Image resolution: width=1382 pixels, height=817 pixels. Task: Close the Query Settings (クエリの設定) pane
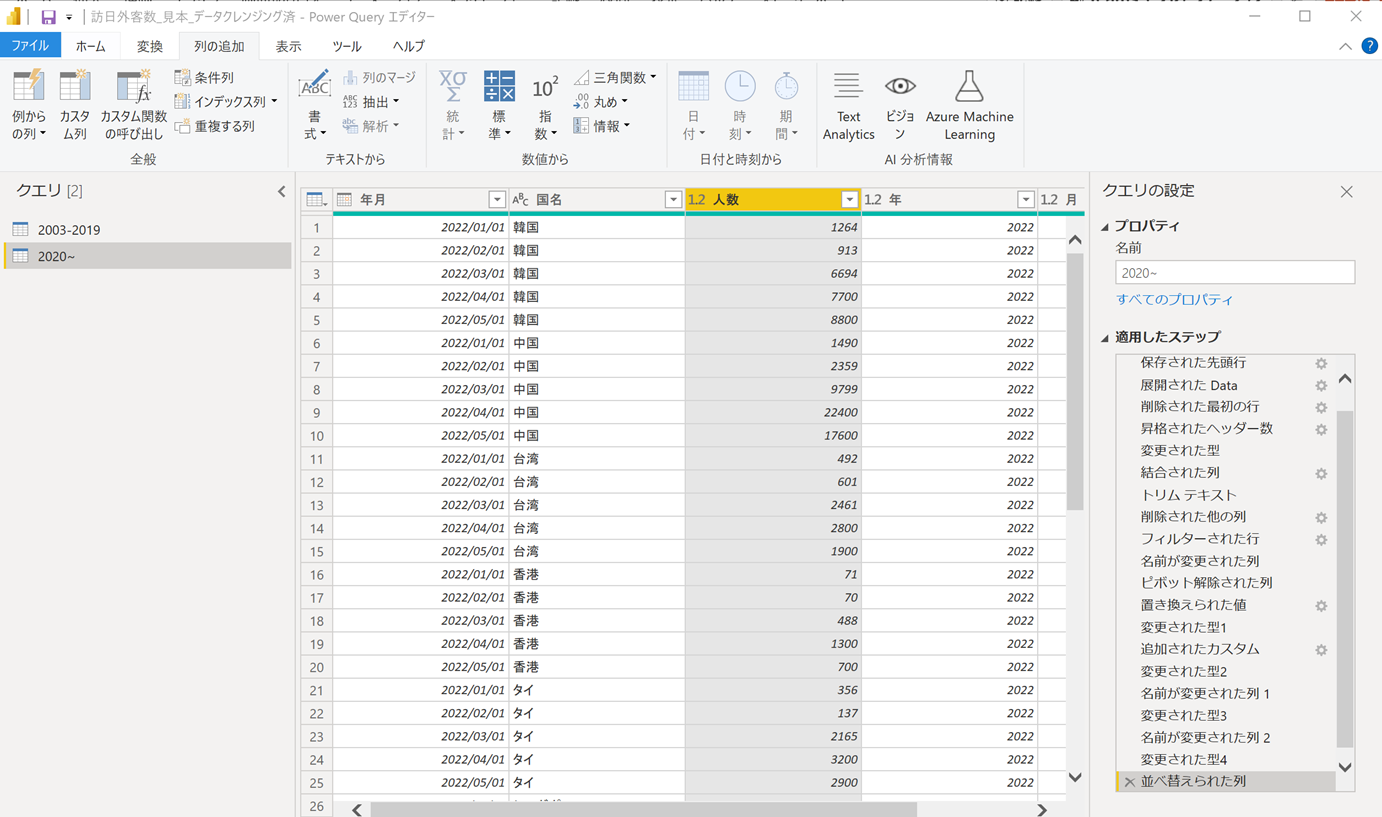(x=1346, y=191)
